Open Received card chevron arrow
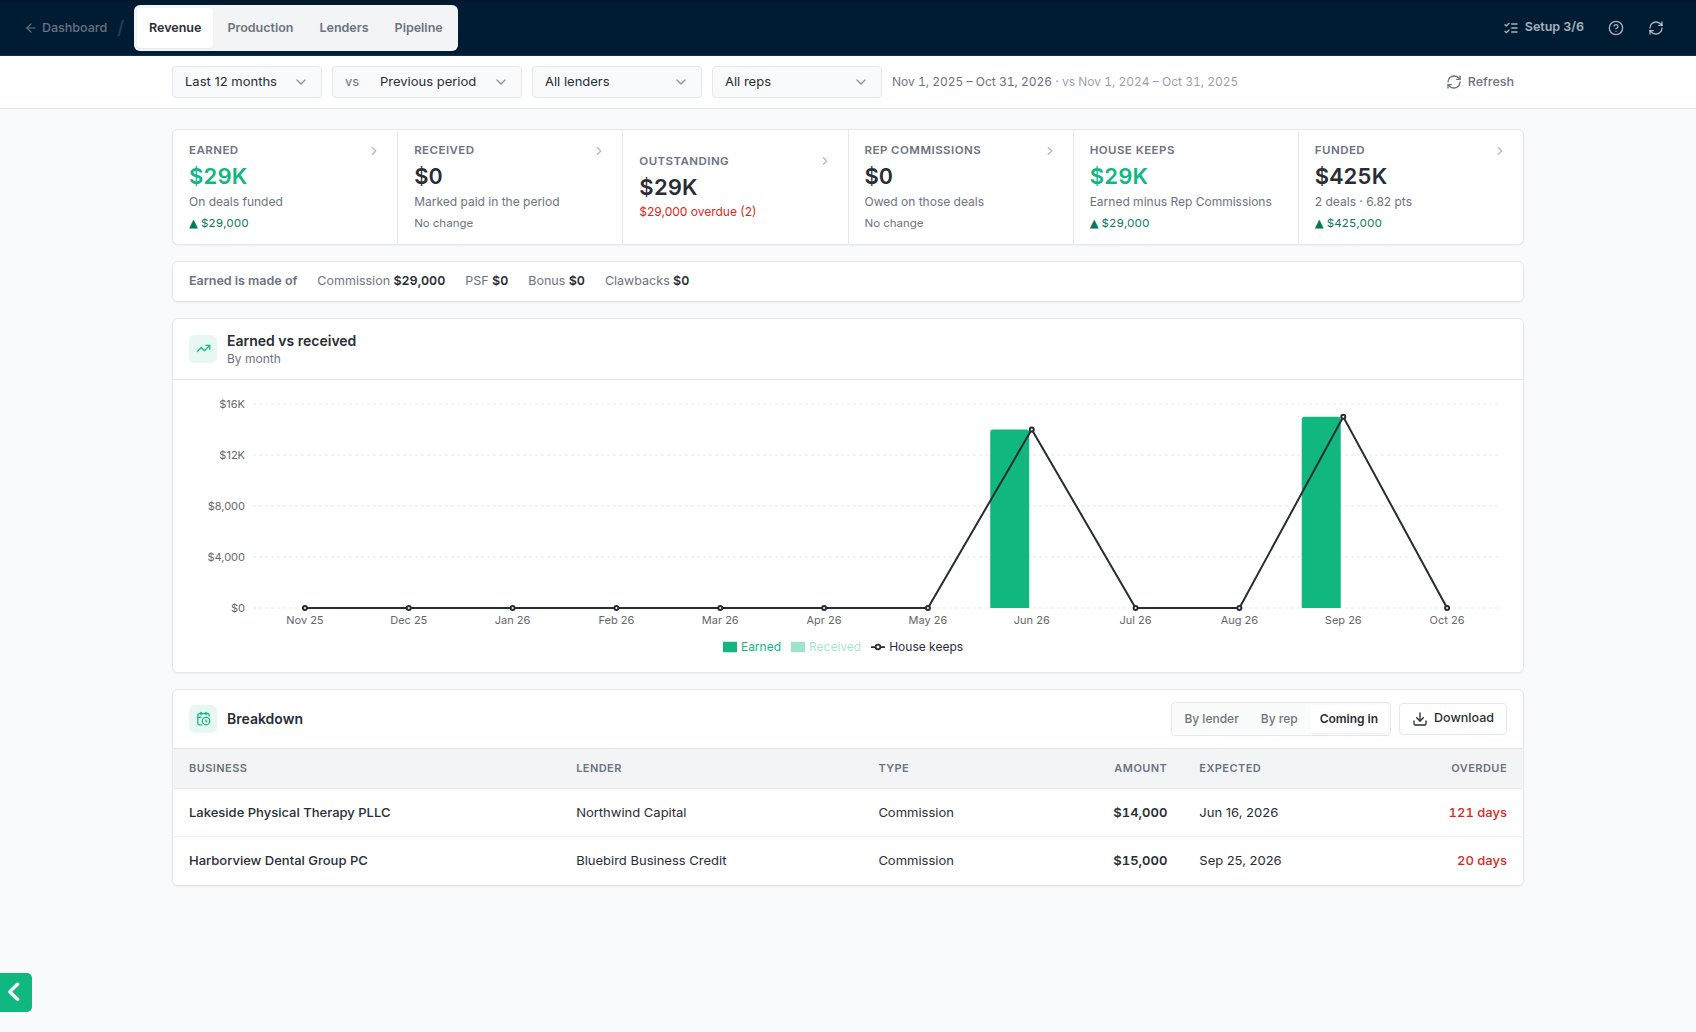Image resolution: width=1696 pixels, height=1032 pixels. tap(599, 151)
